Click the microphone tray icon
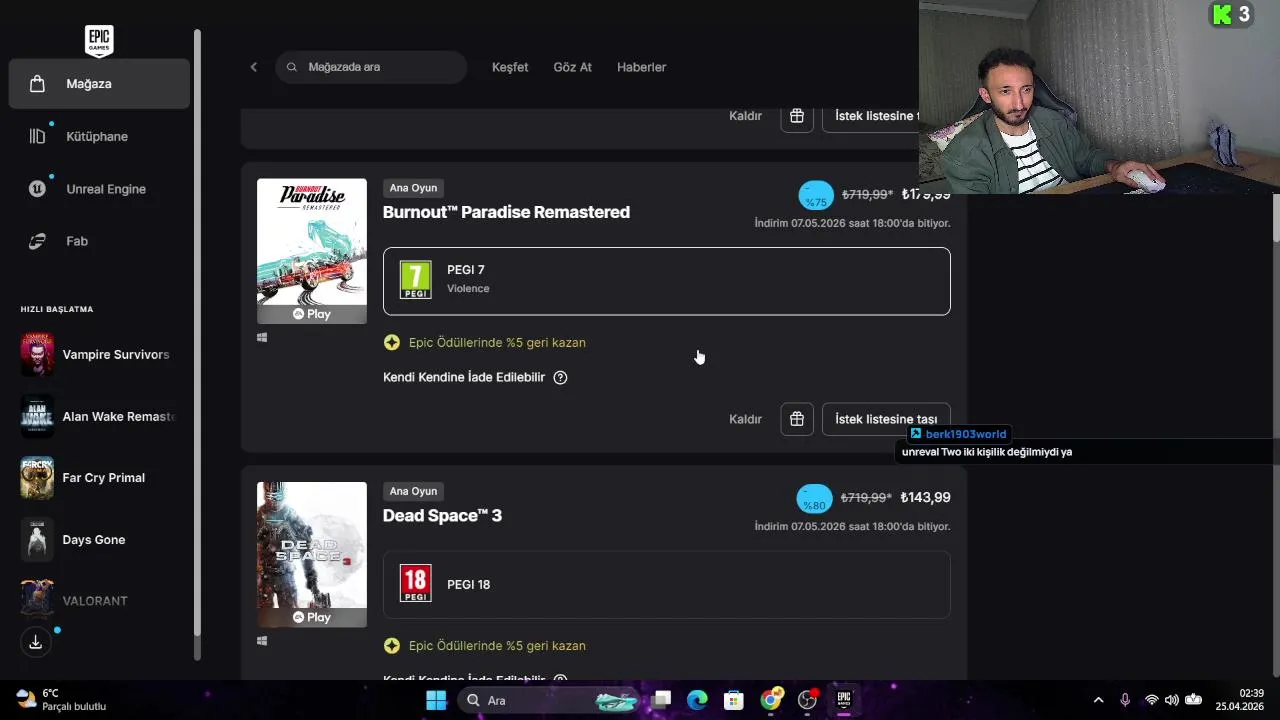Viewport: 1280px width, 720px height. click(1125, 700)
